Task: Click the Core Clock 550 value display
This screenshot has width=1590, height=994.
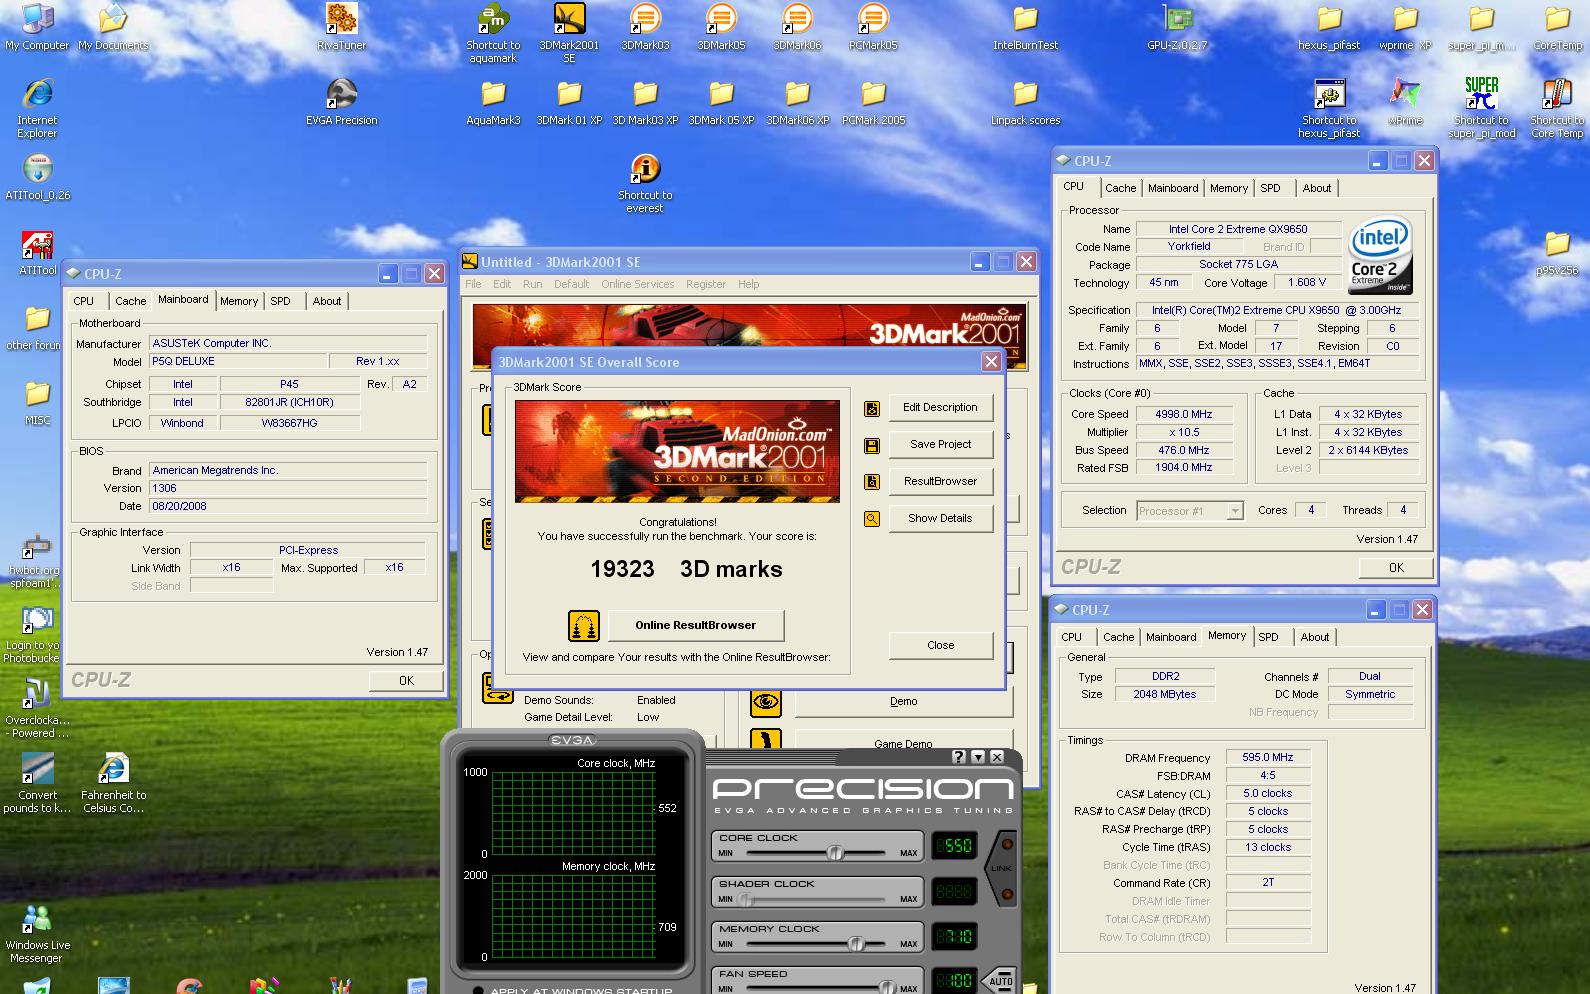Action: coord(953,846)
